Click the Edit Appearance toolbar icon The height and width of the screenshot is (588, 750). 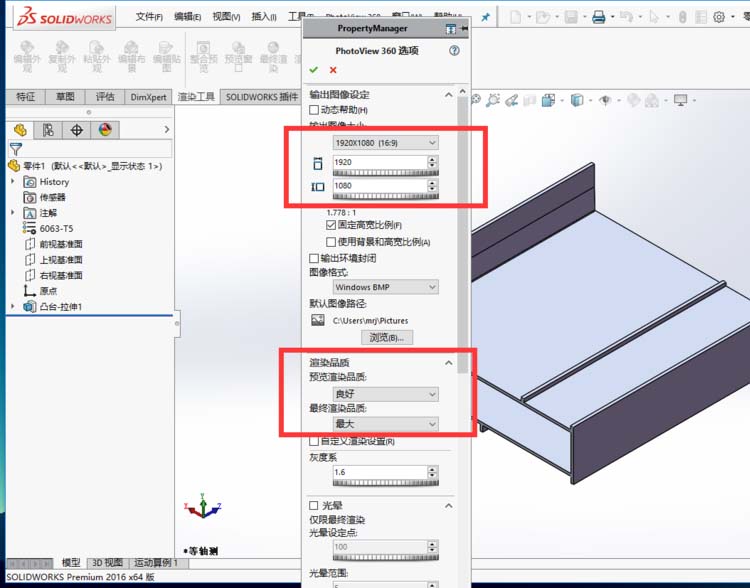[27, 57]
